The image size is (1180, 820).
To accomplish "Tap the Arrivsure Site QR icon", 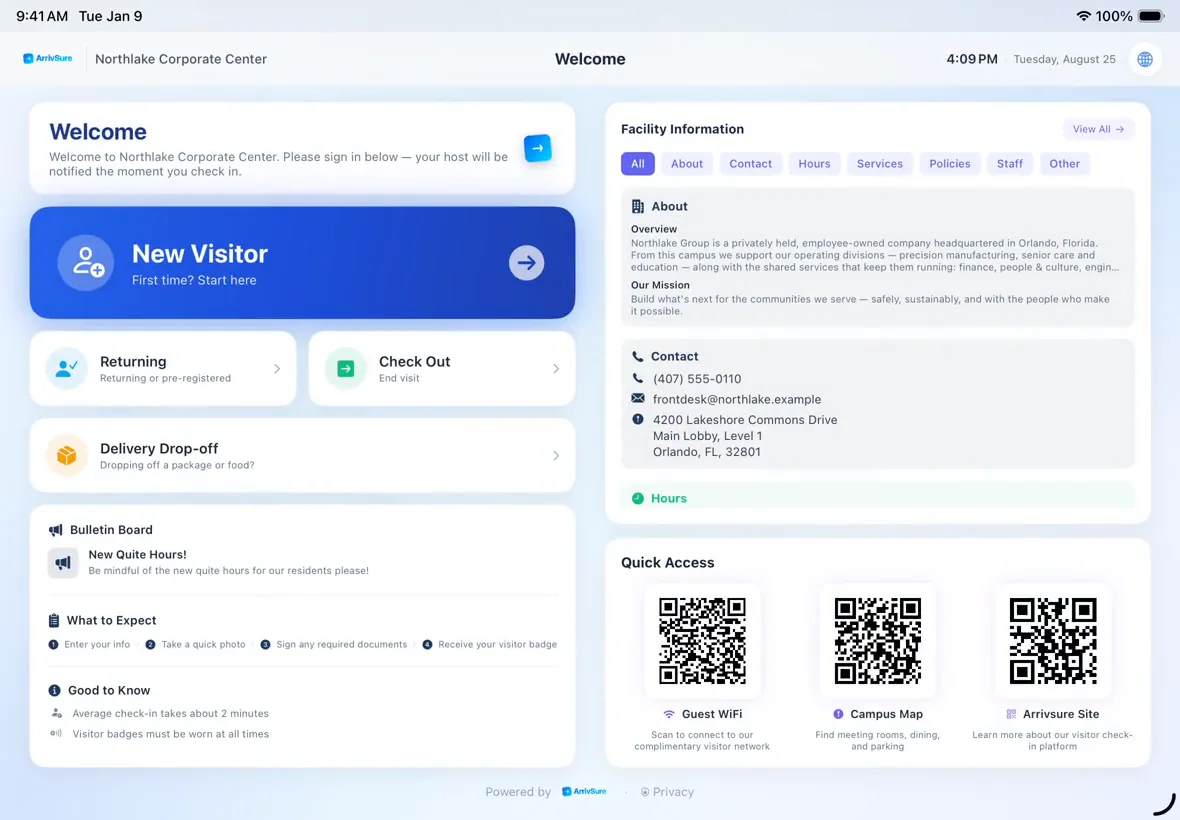I will point(1011,714).
